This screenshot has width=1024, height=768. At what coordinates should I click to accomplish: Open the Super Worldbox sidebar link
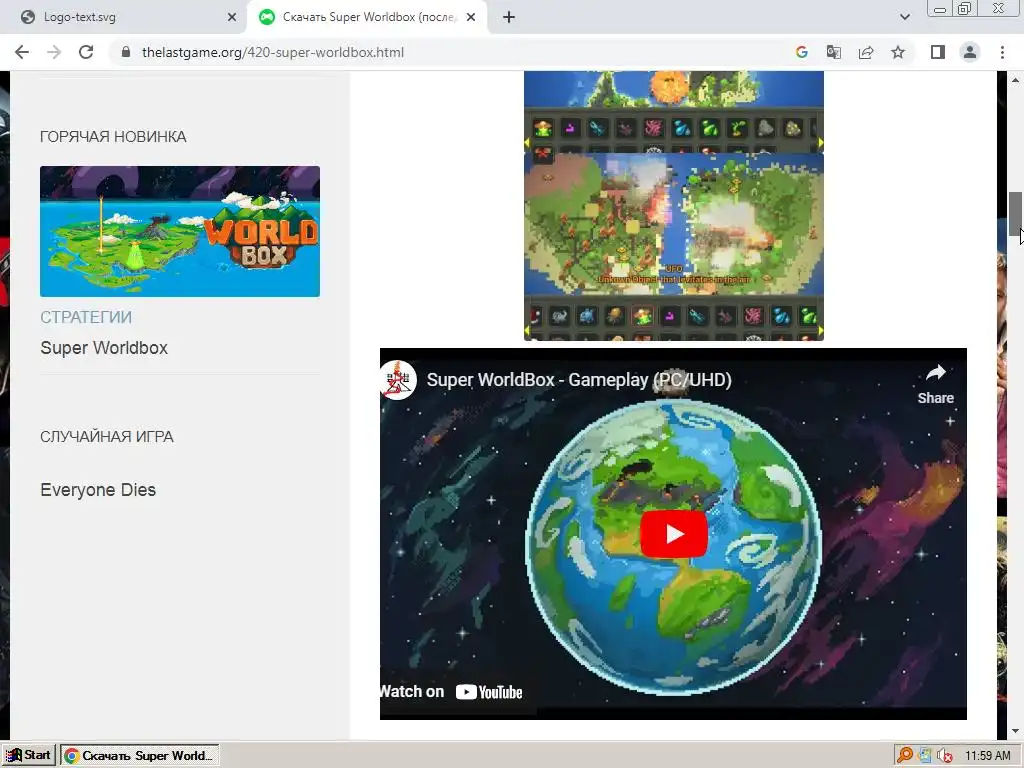tap(104, 348)
